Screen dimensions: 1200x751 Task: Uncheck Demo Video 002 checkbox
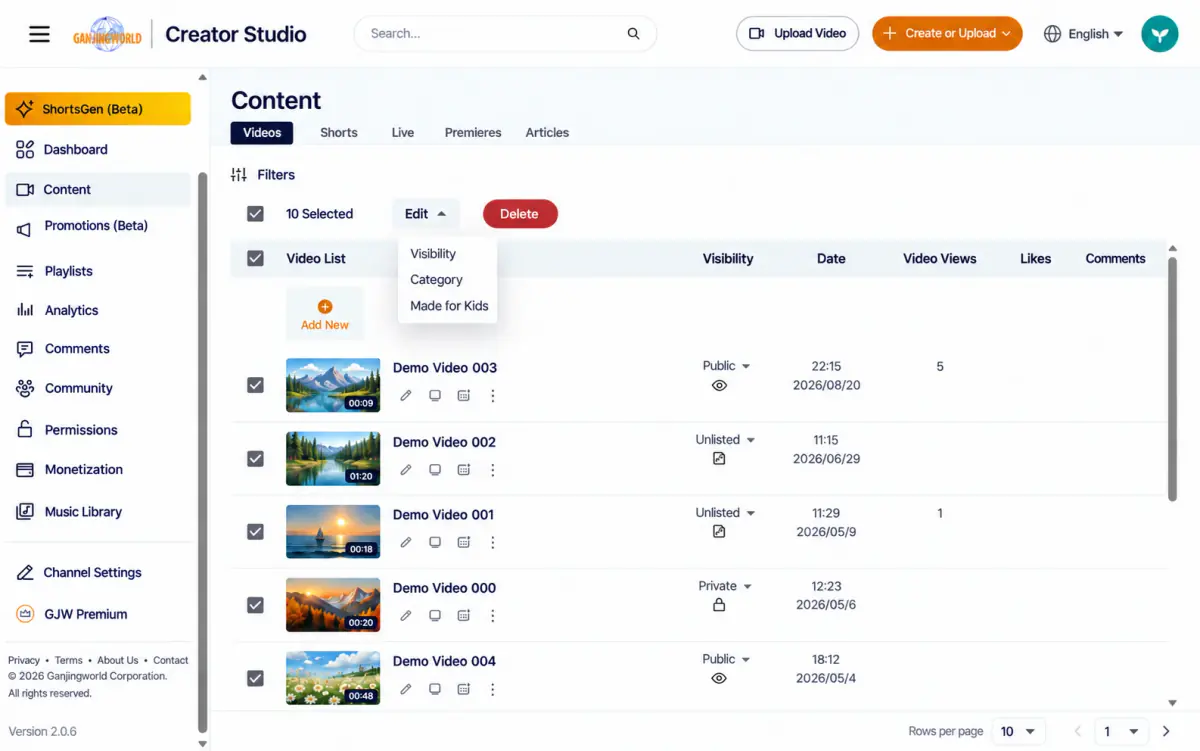[255, 459]
